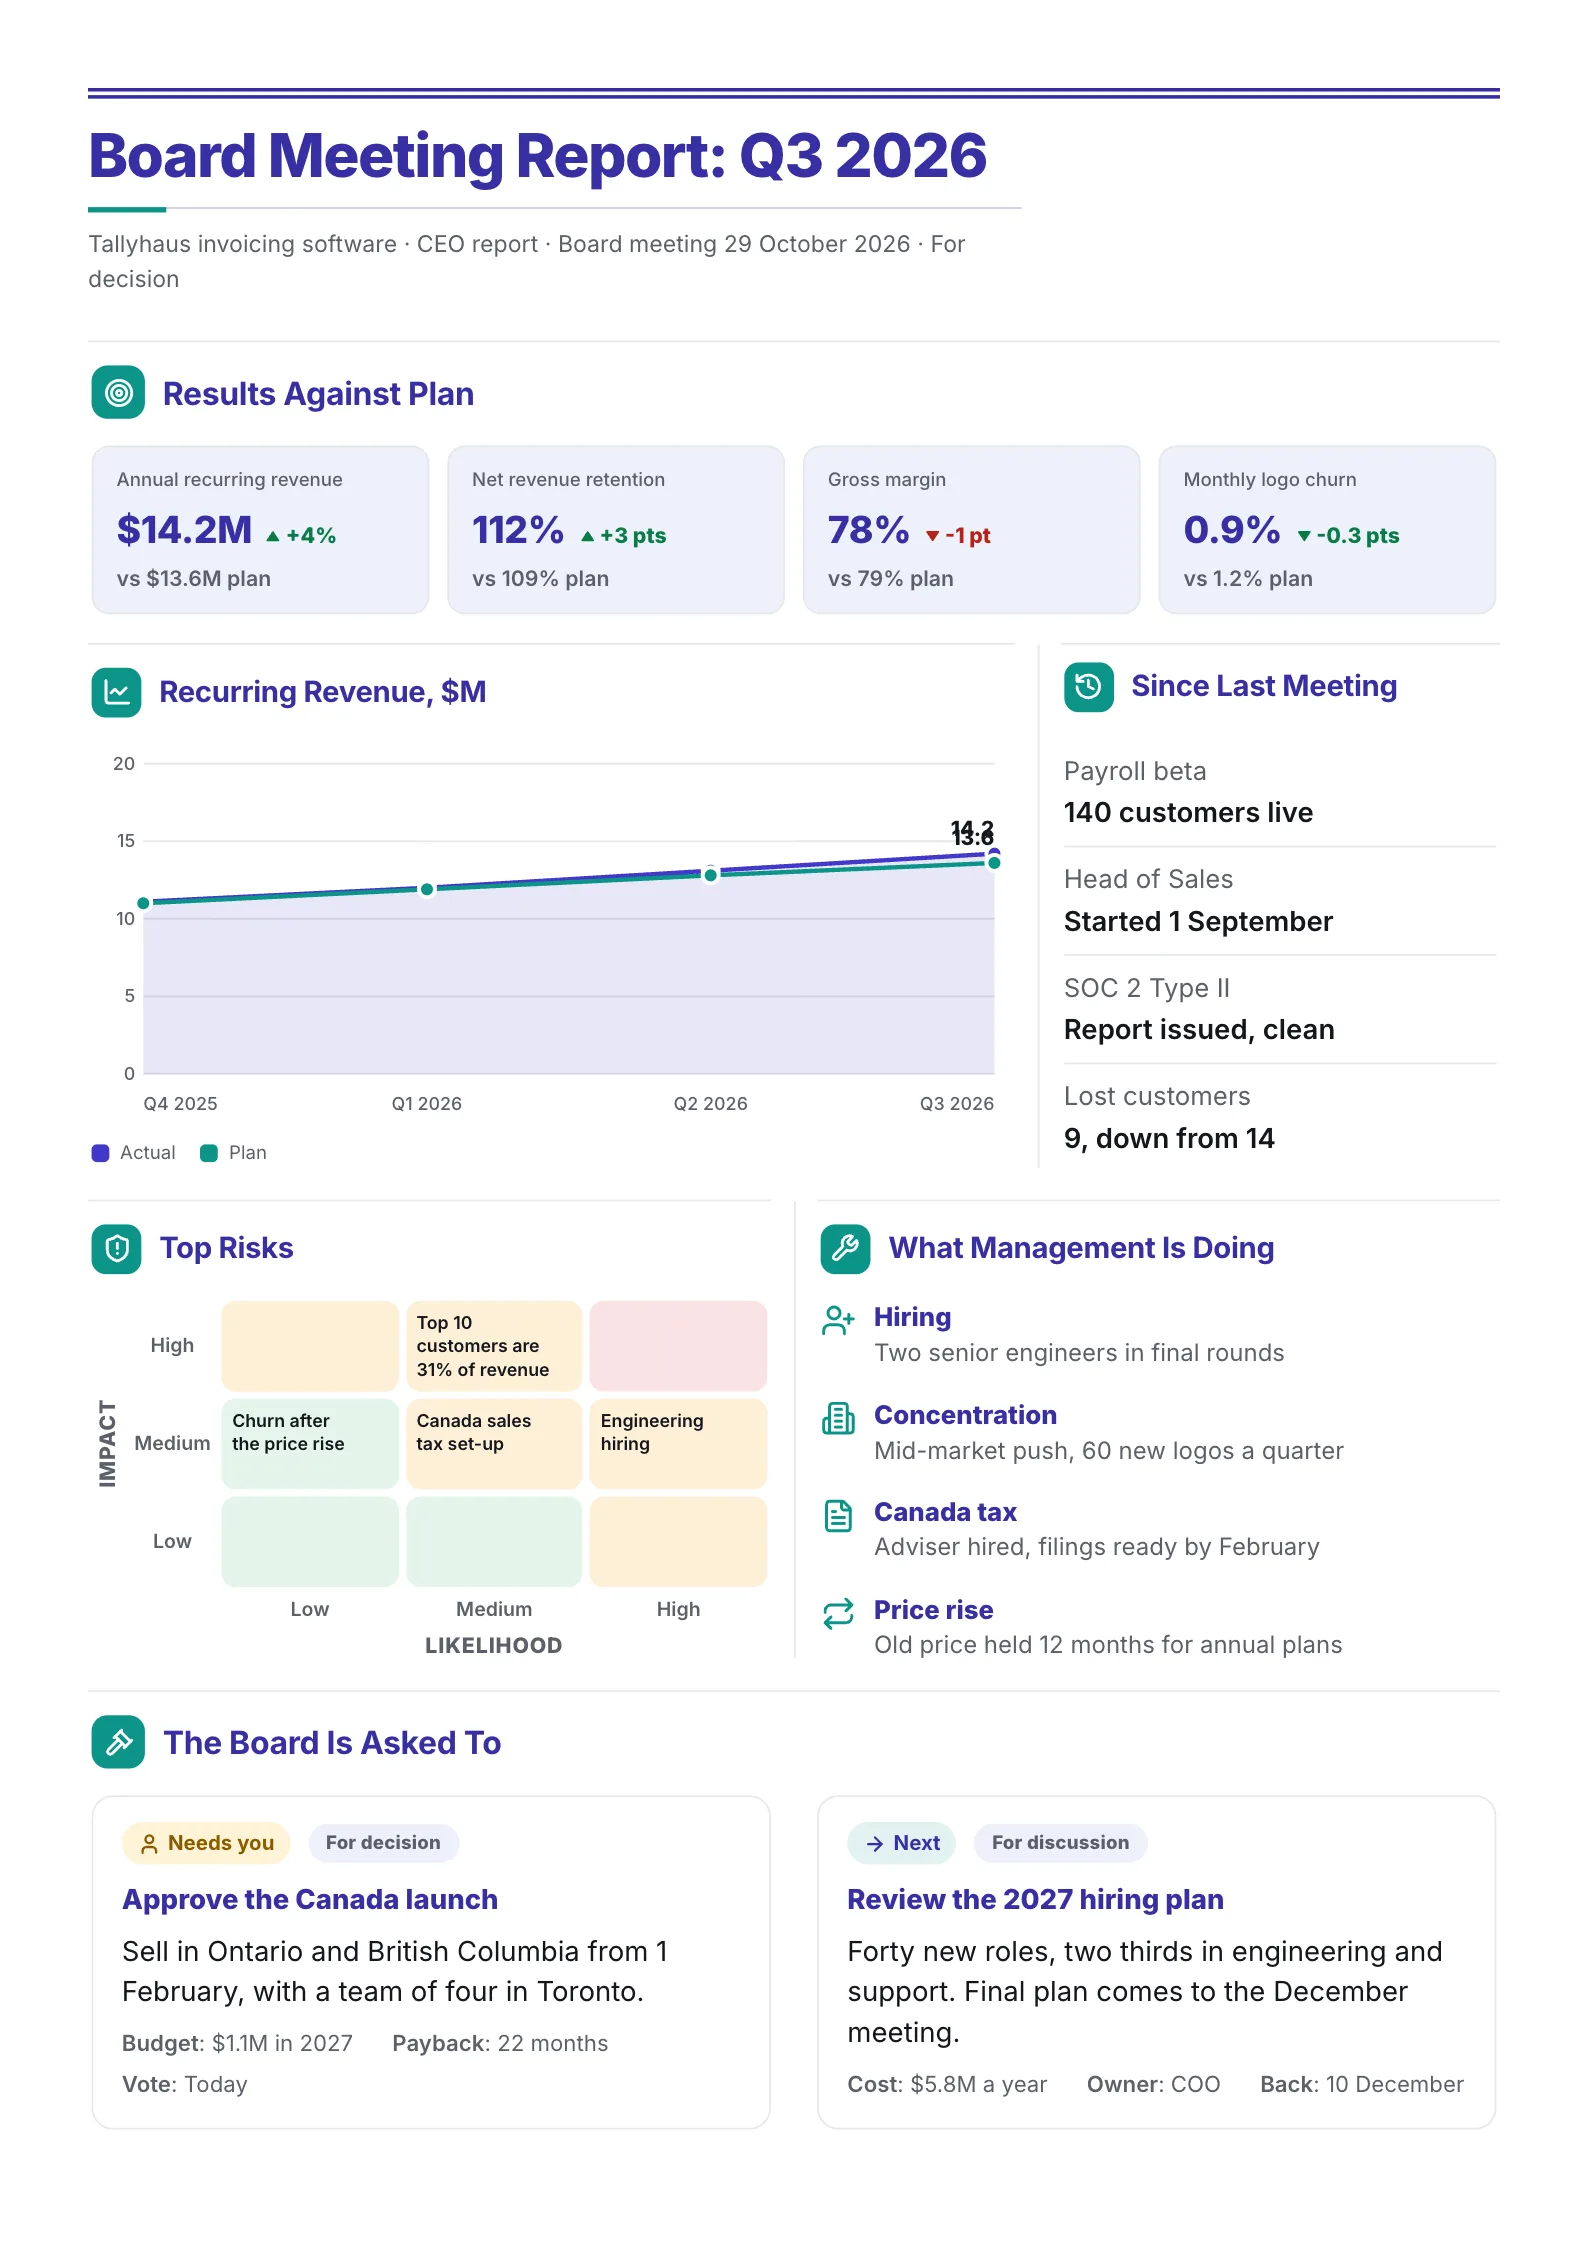Click the $14.2M annual recurring revenue value
Viewport: 1588px width, 2246px height.
tap(185, 530)
